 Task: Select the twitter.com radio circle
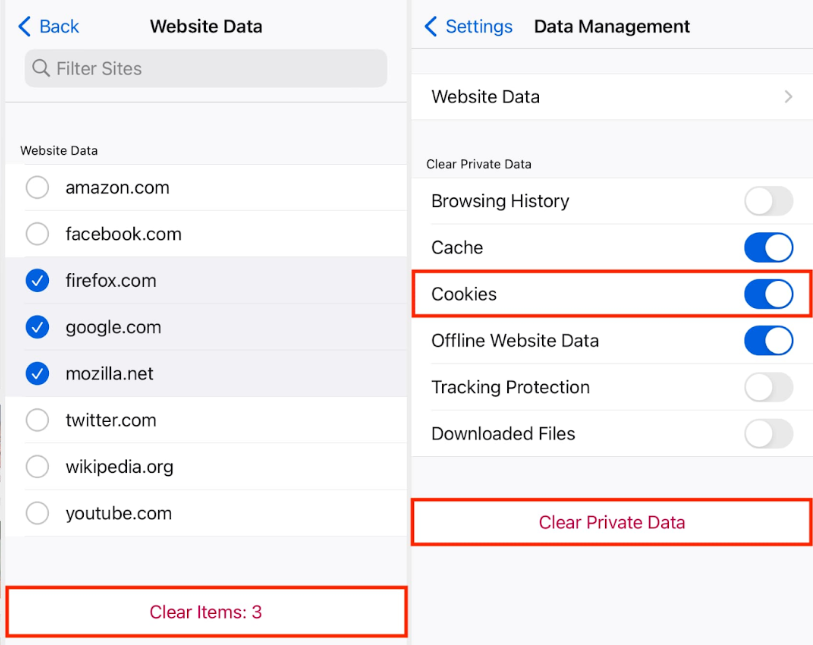[37, 420]
